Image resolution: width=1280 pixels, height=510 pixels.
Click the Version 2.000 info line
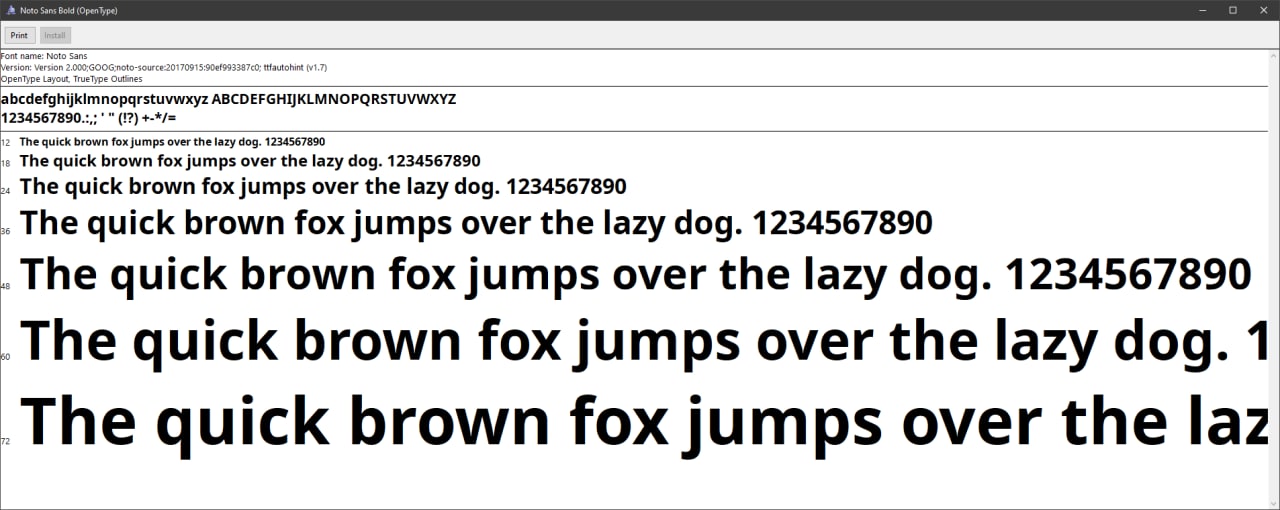[x=164, y=67]
